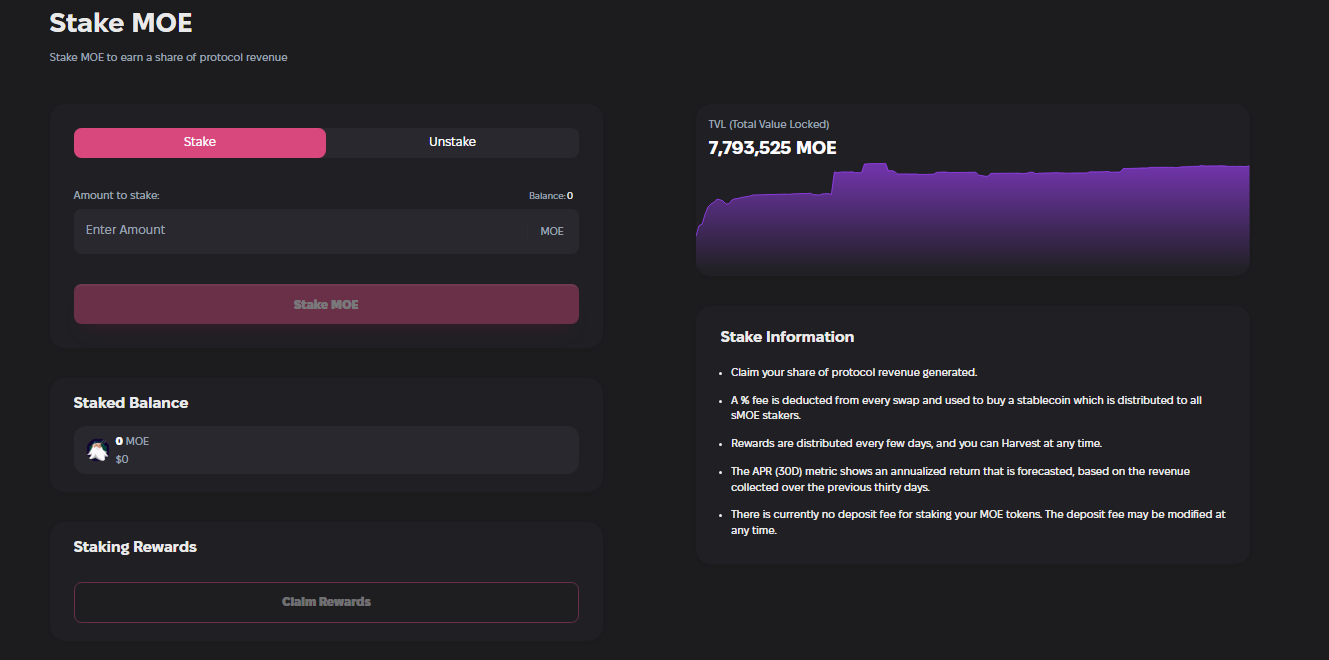Click the $0 staked value
1329x660 pixels.
click(122, 460)
